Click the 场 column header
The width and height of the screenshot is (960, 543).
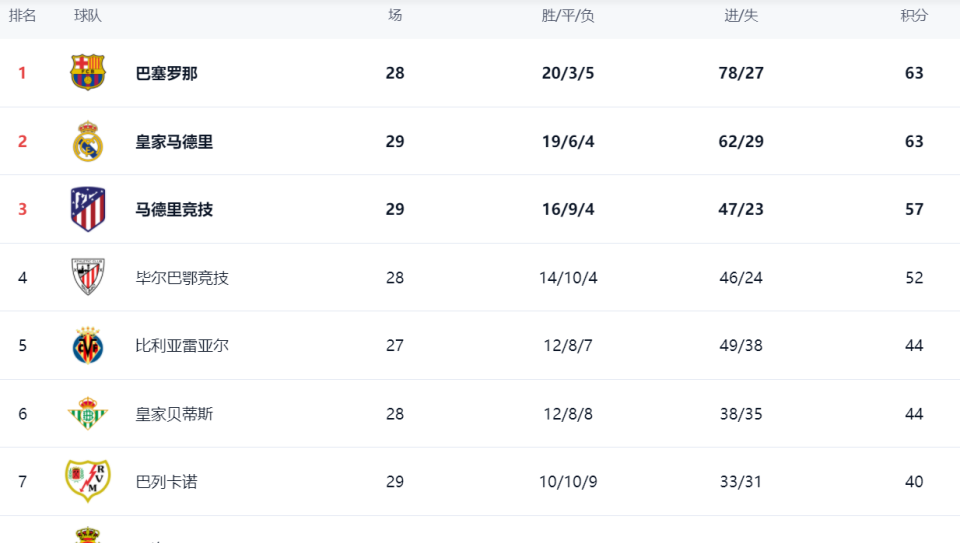395,15
